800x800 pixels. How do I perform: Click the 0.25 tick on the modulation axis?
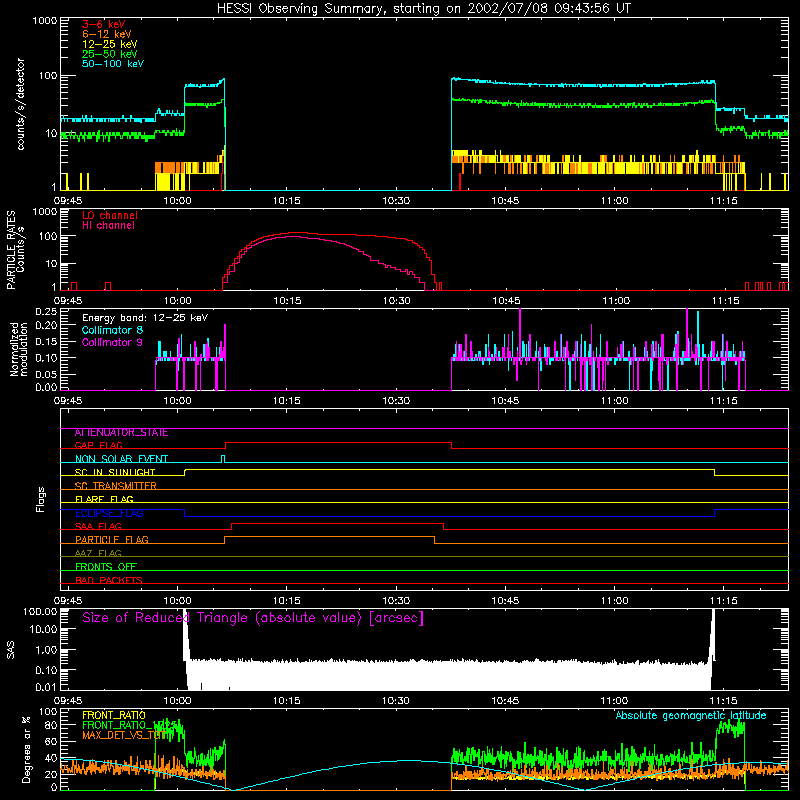click(x=46, y=311)
